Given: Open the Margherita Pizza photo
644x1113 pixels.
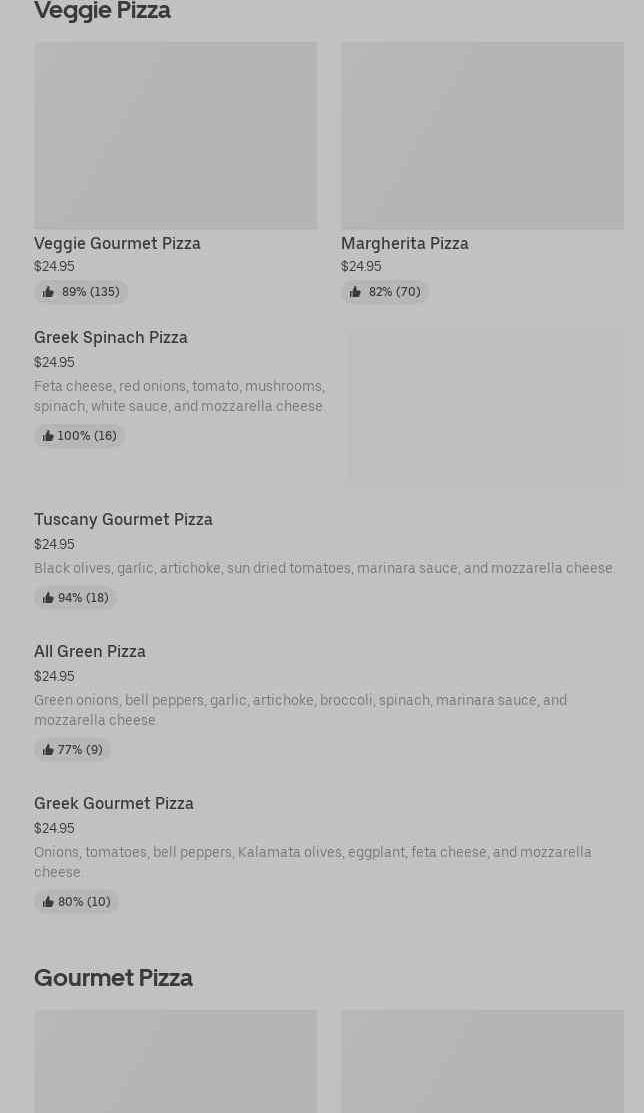Looking at the screenshot, I should coord(482,136).
